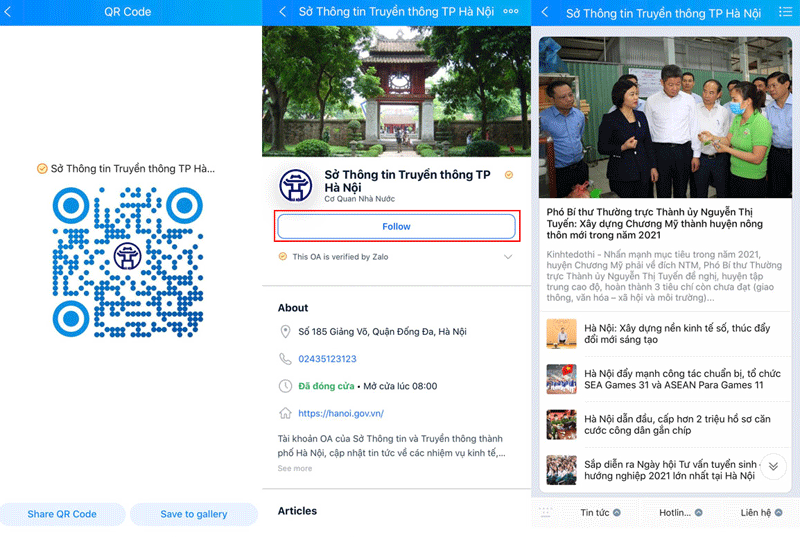Open the three-dot menu on profile page
Viewport: 800px width, 537px height.
click(x=511, y=11)
